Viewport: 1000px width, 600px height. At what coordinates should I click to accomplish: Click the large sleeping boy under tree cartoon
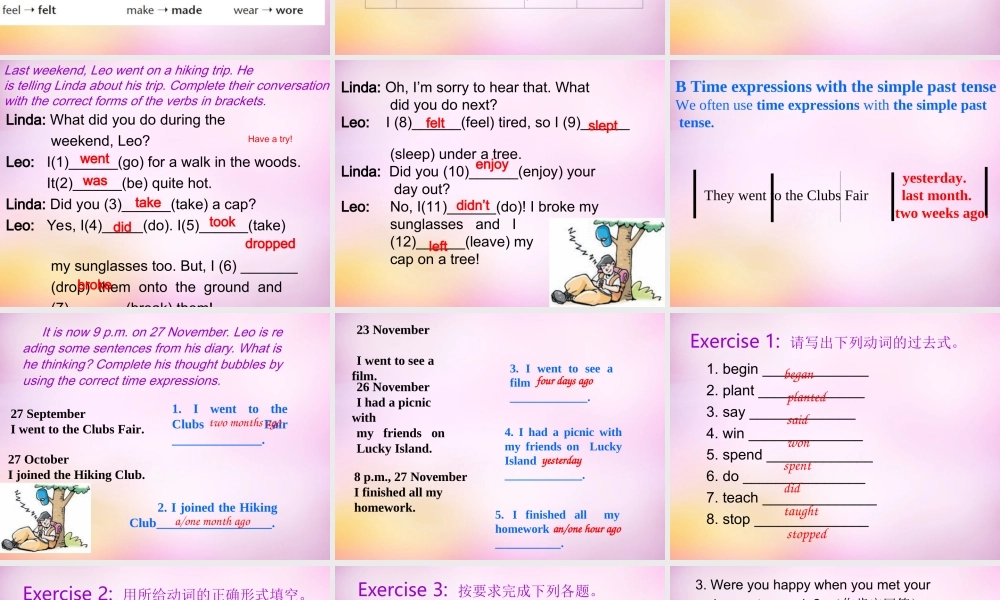tap(607, 263)
